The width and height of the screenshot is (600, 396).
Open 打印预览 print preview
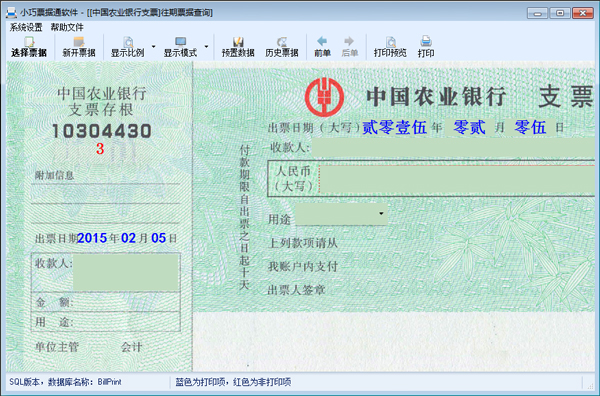tap(390, 47)
